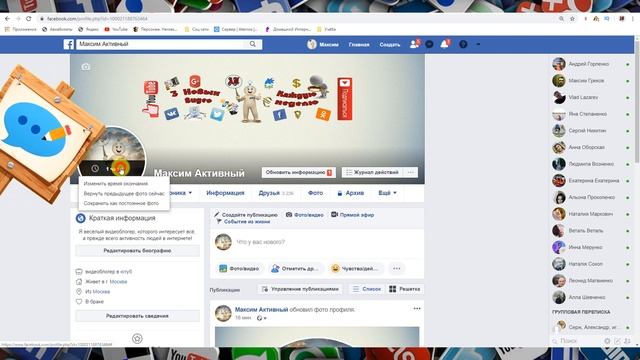
Task: Click Редактировать сведения button
Action: pyautogui.click(x=138, y=316)
